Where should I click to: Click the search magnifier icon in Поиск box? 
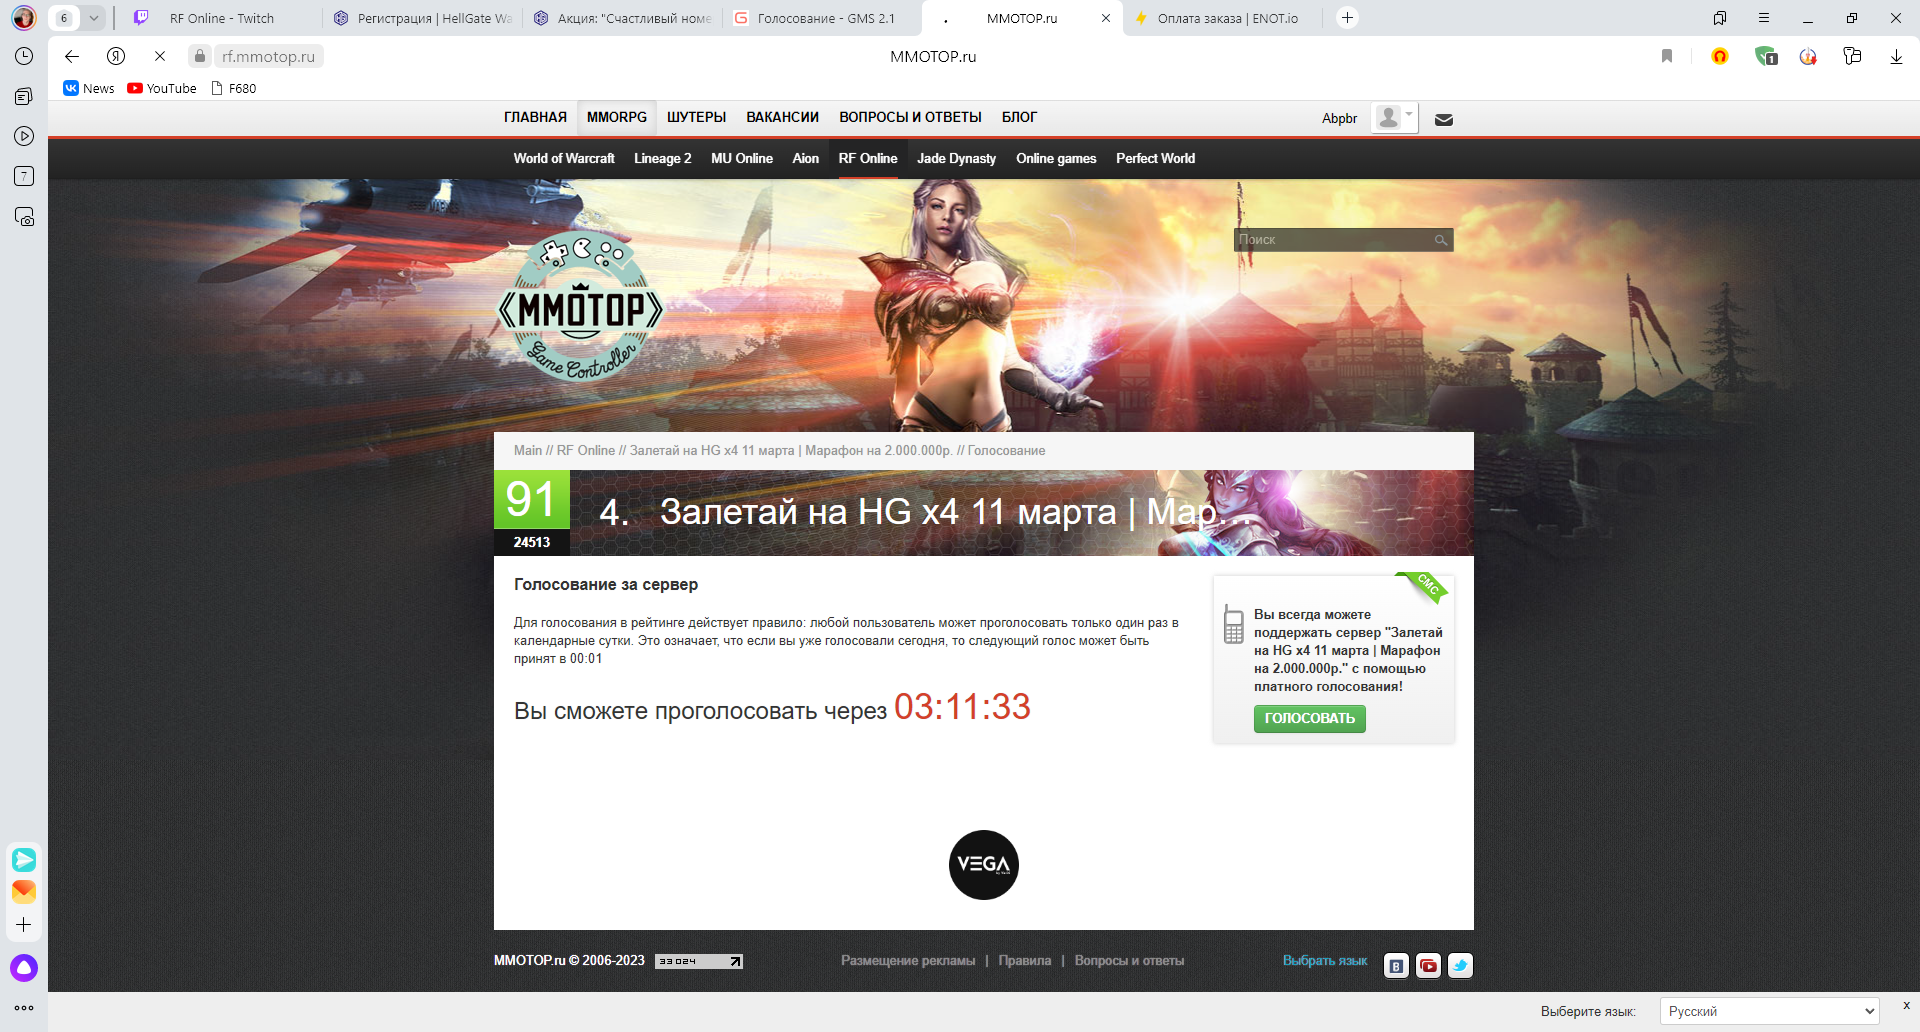coord(1441,240)
